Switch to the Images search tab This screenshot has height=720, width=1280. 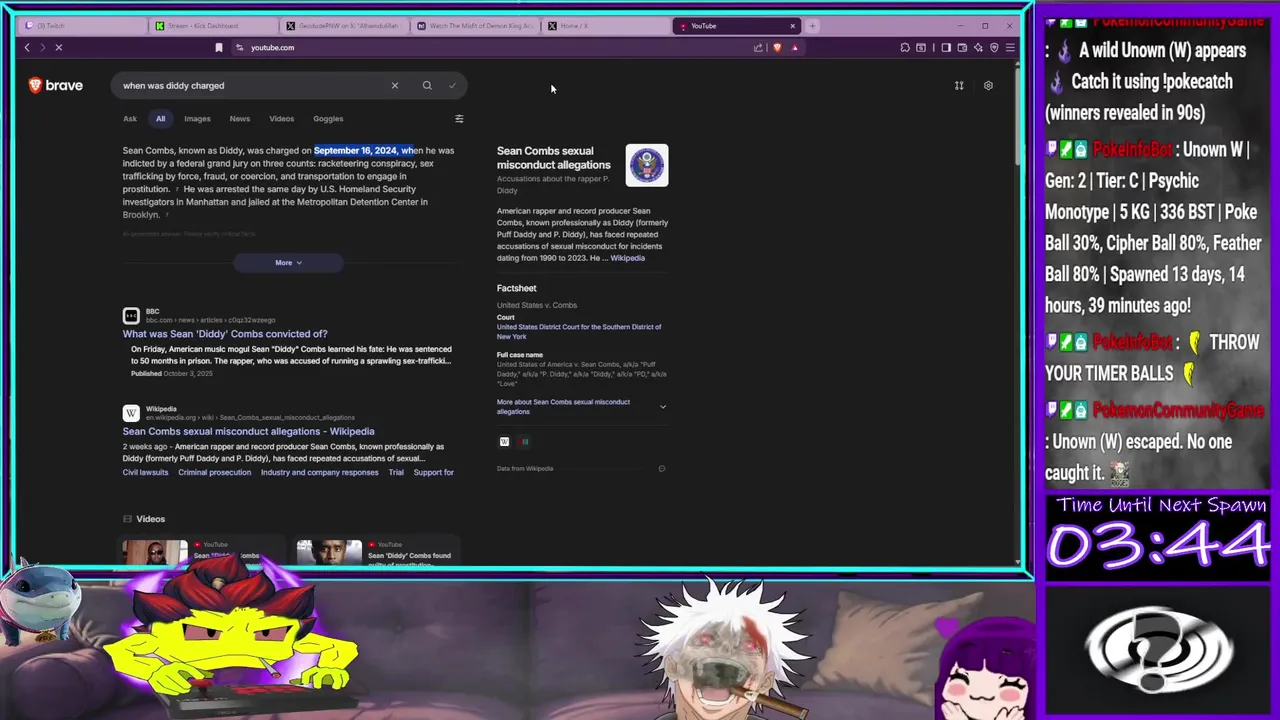[x=197, y=119]
